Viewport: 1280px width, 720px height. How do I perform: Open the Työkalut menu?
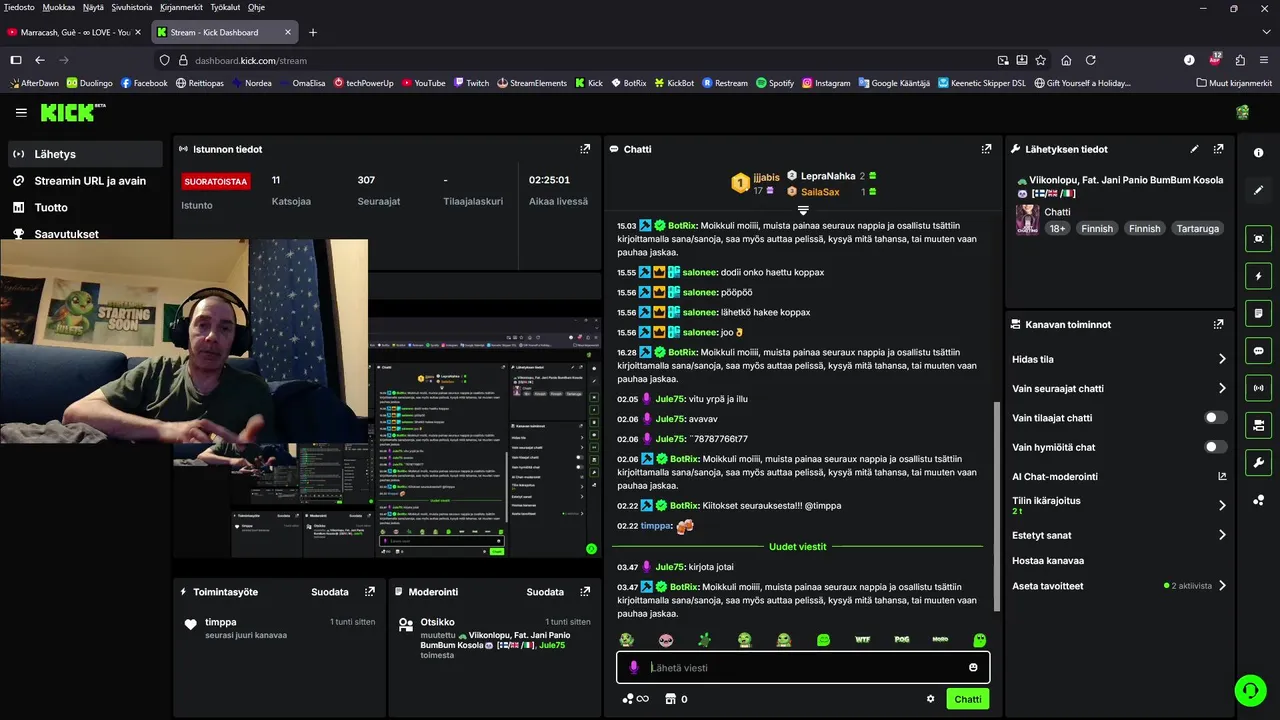tap(225, 7)
